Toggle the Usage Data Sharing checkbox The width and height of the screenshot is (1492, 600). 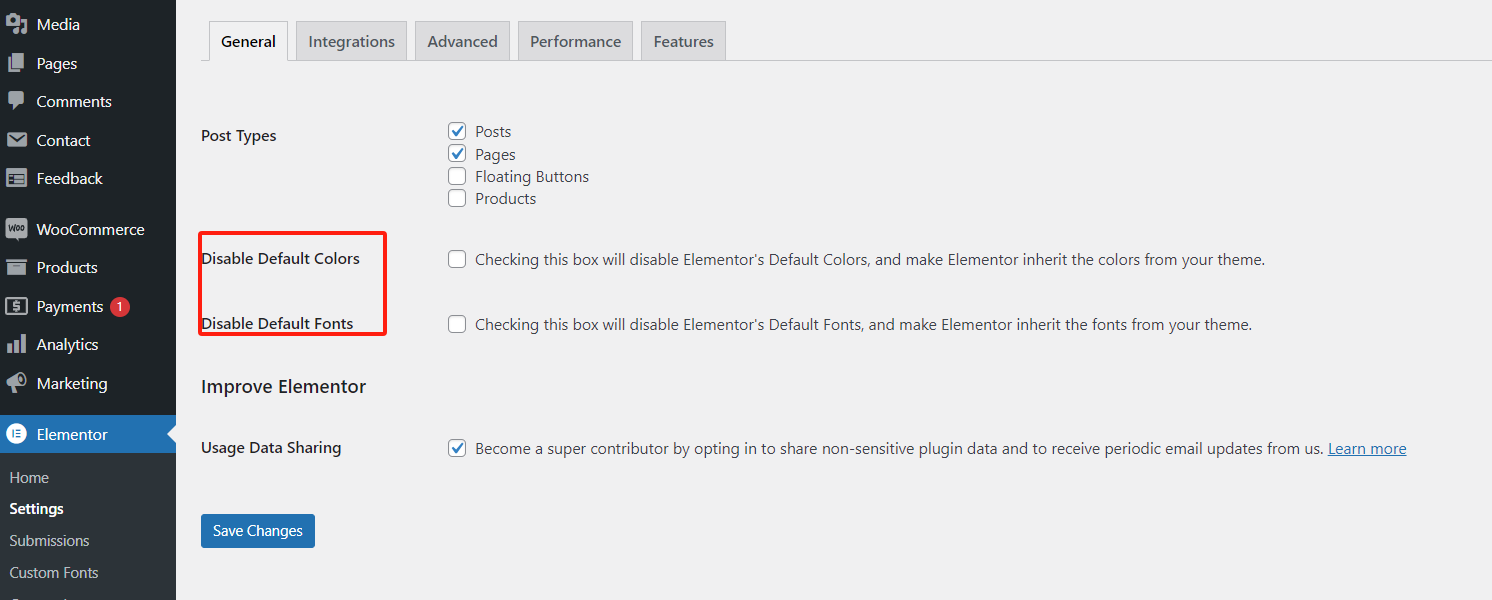click(457, 448)
